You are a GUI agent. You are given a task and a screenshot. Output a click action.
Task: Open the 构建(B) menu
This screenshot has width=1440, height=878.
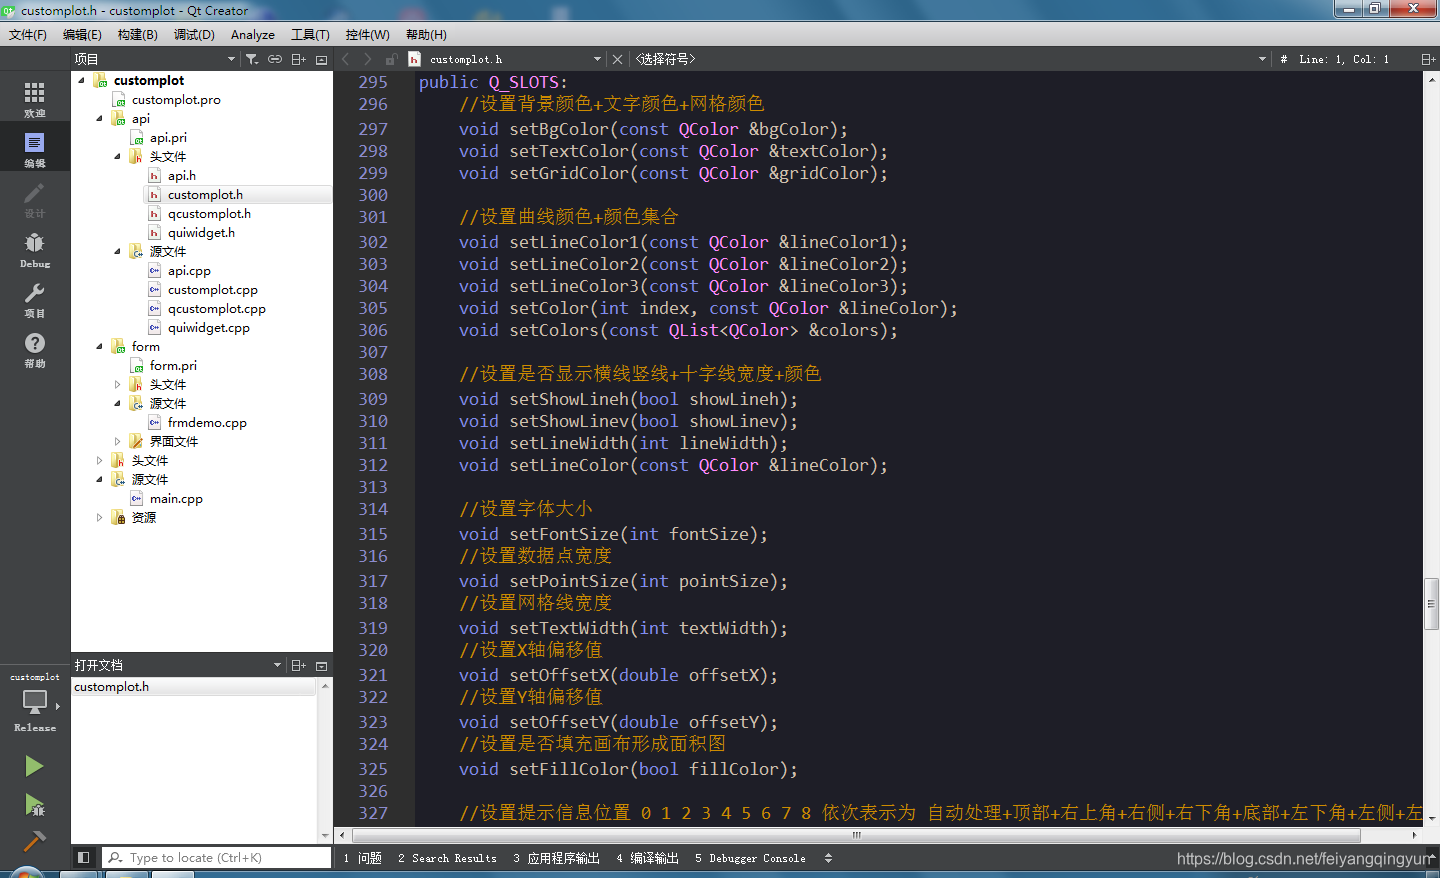tap(138, 34)
